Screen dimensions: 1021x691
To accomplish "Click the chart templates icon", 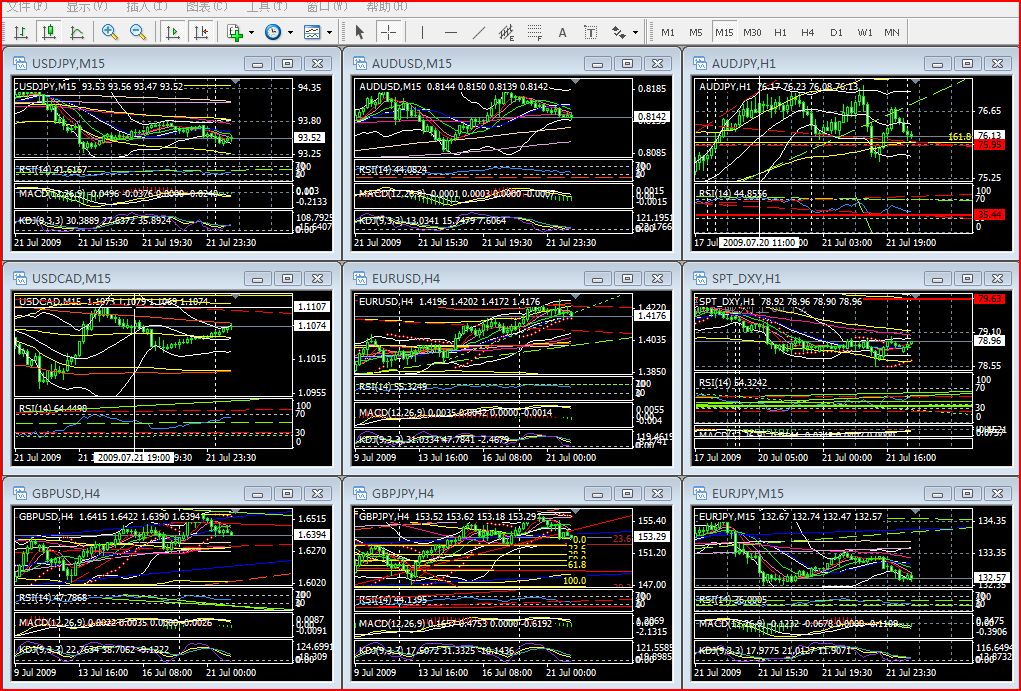I will (313, 32).
